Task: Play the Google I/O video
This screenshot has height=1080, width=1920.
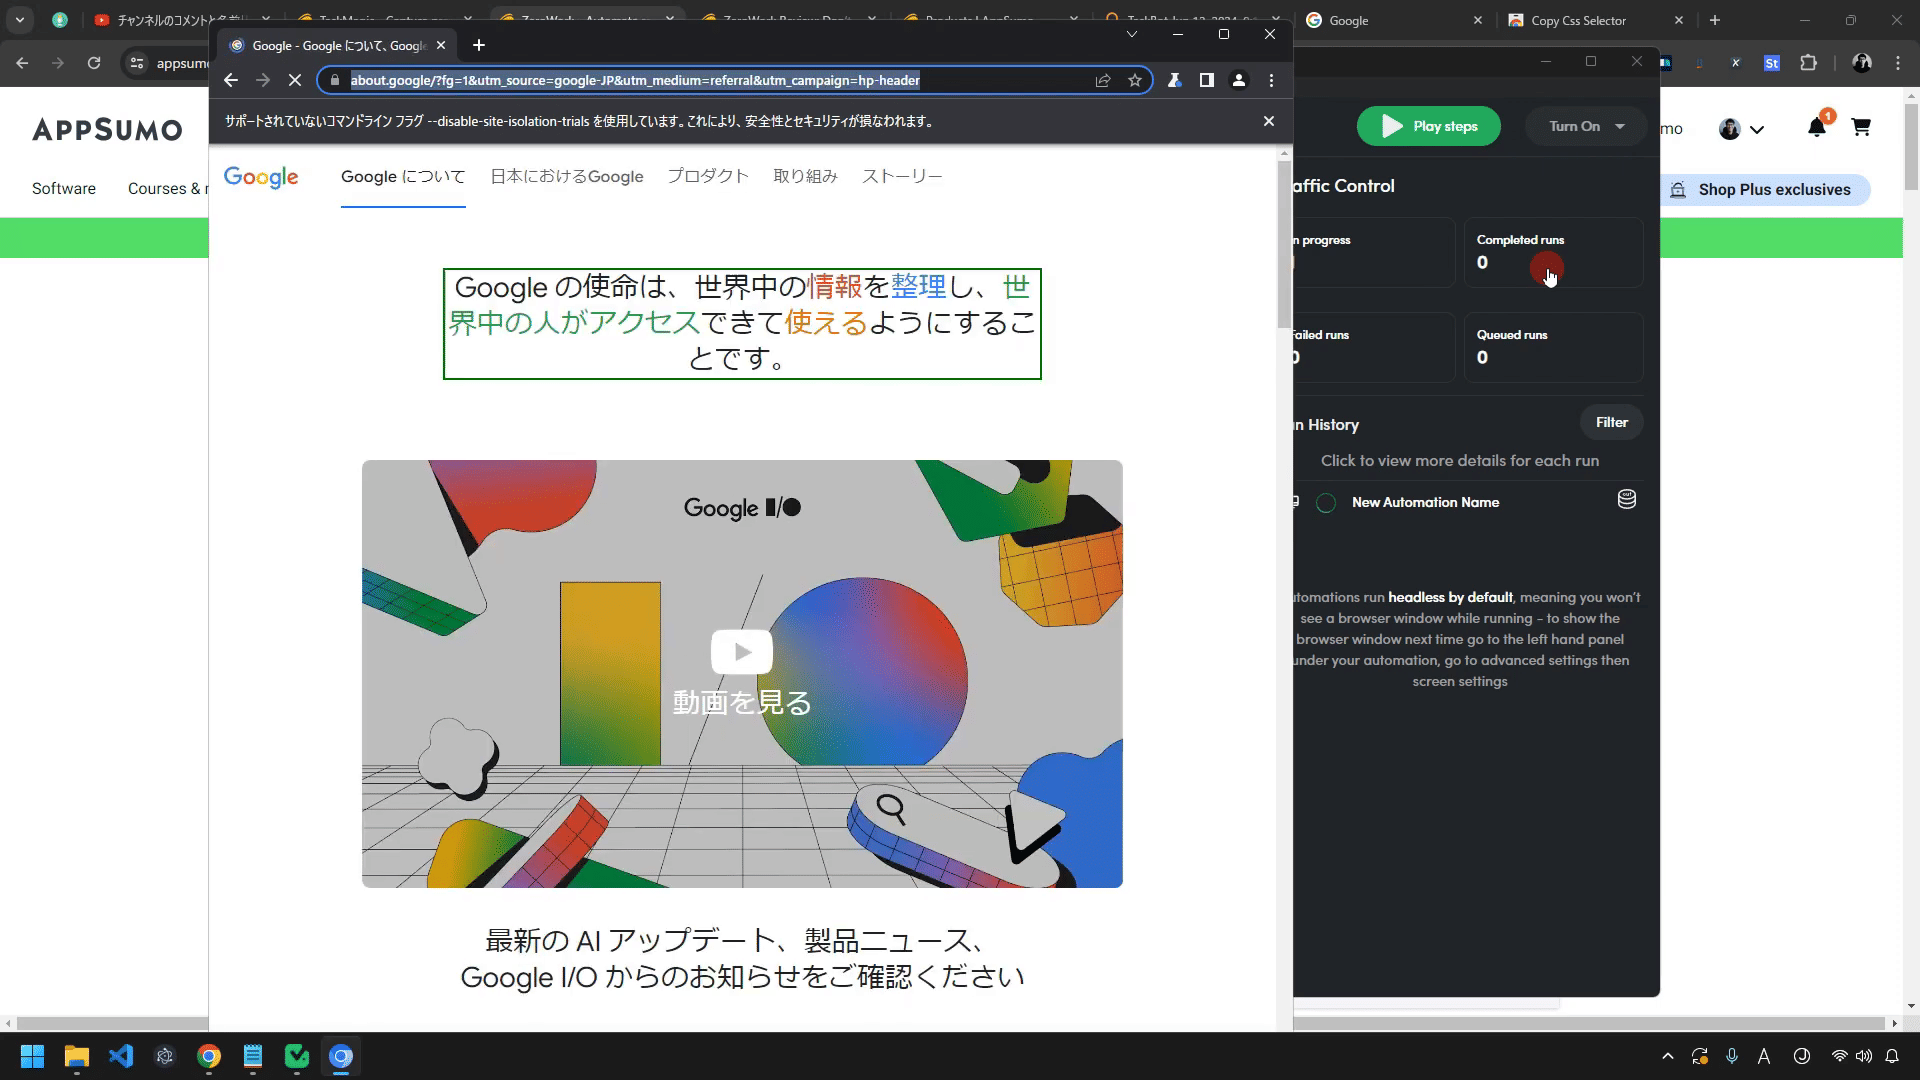Action: 741,652
